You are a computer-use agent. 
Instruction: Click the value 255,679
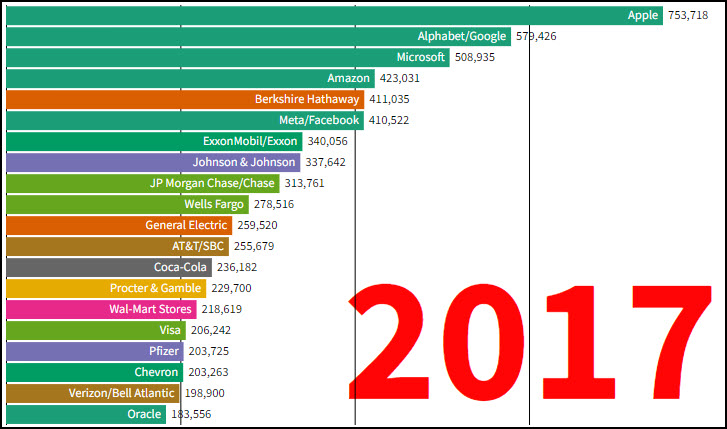254,246
